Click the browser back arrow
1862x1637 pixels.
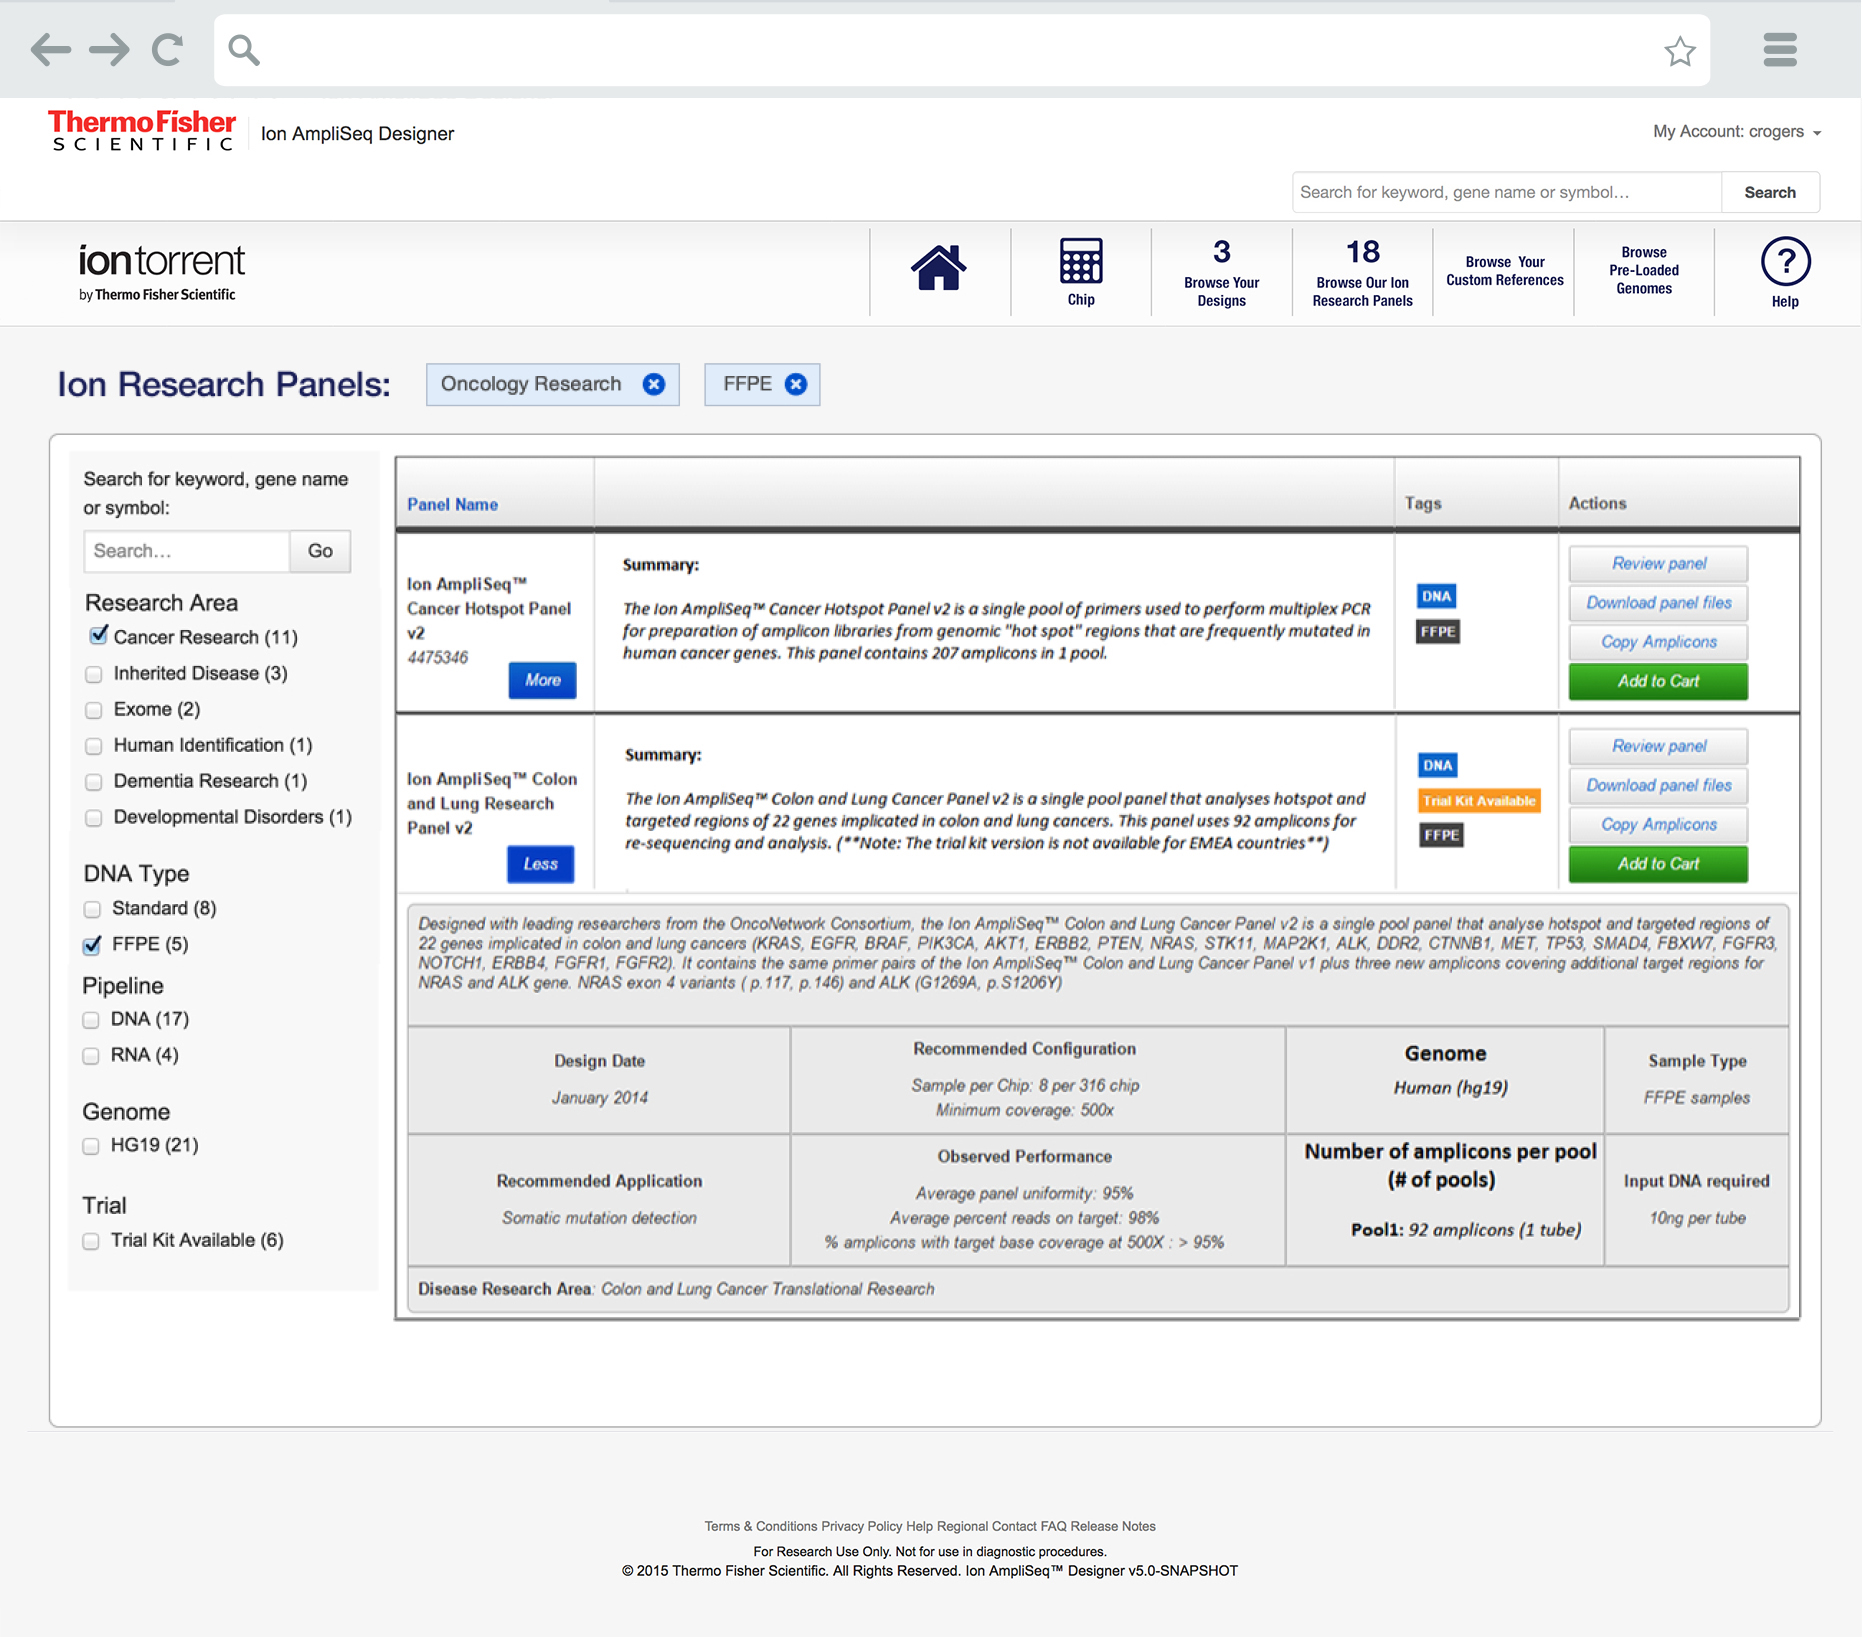coord(50,49)
